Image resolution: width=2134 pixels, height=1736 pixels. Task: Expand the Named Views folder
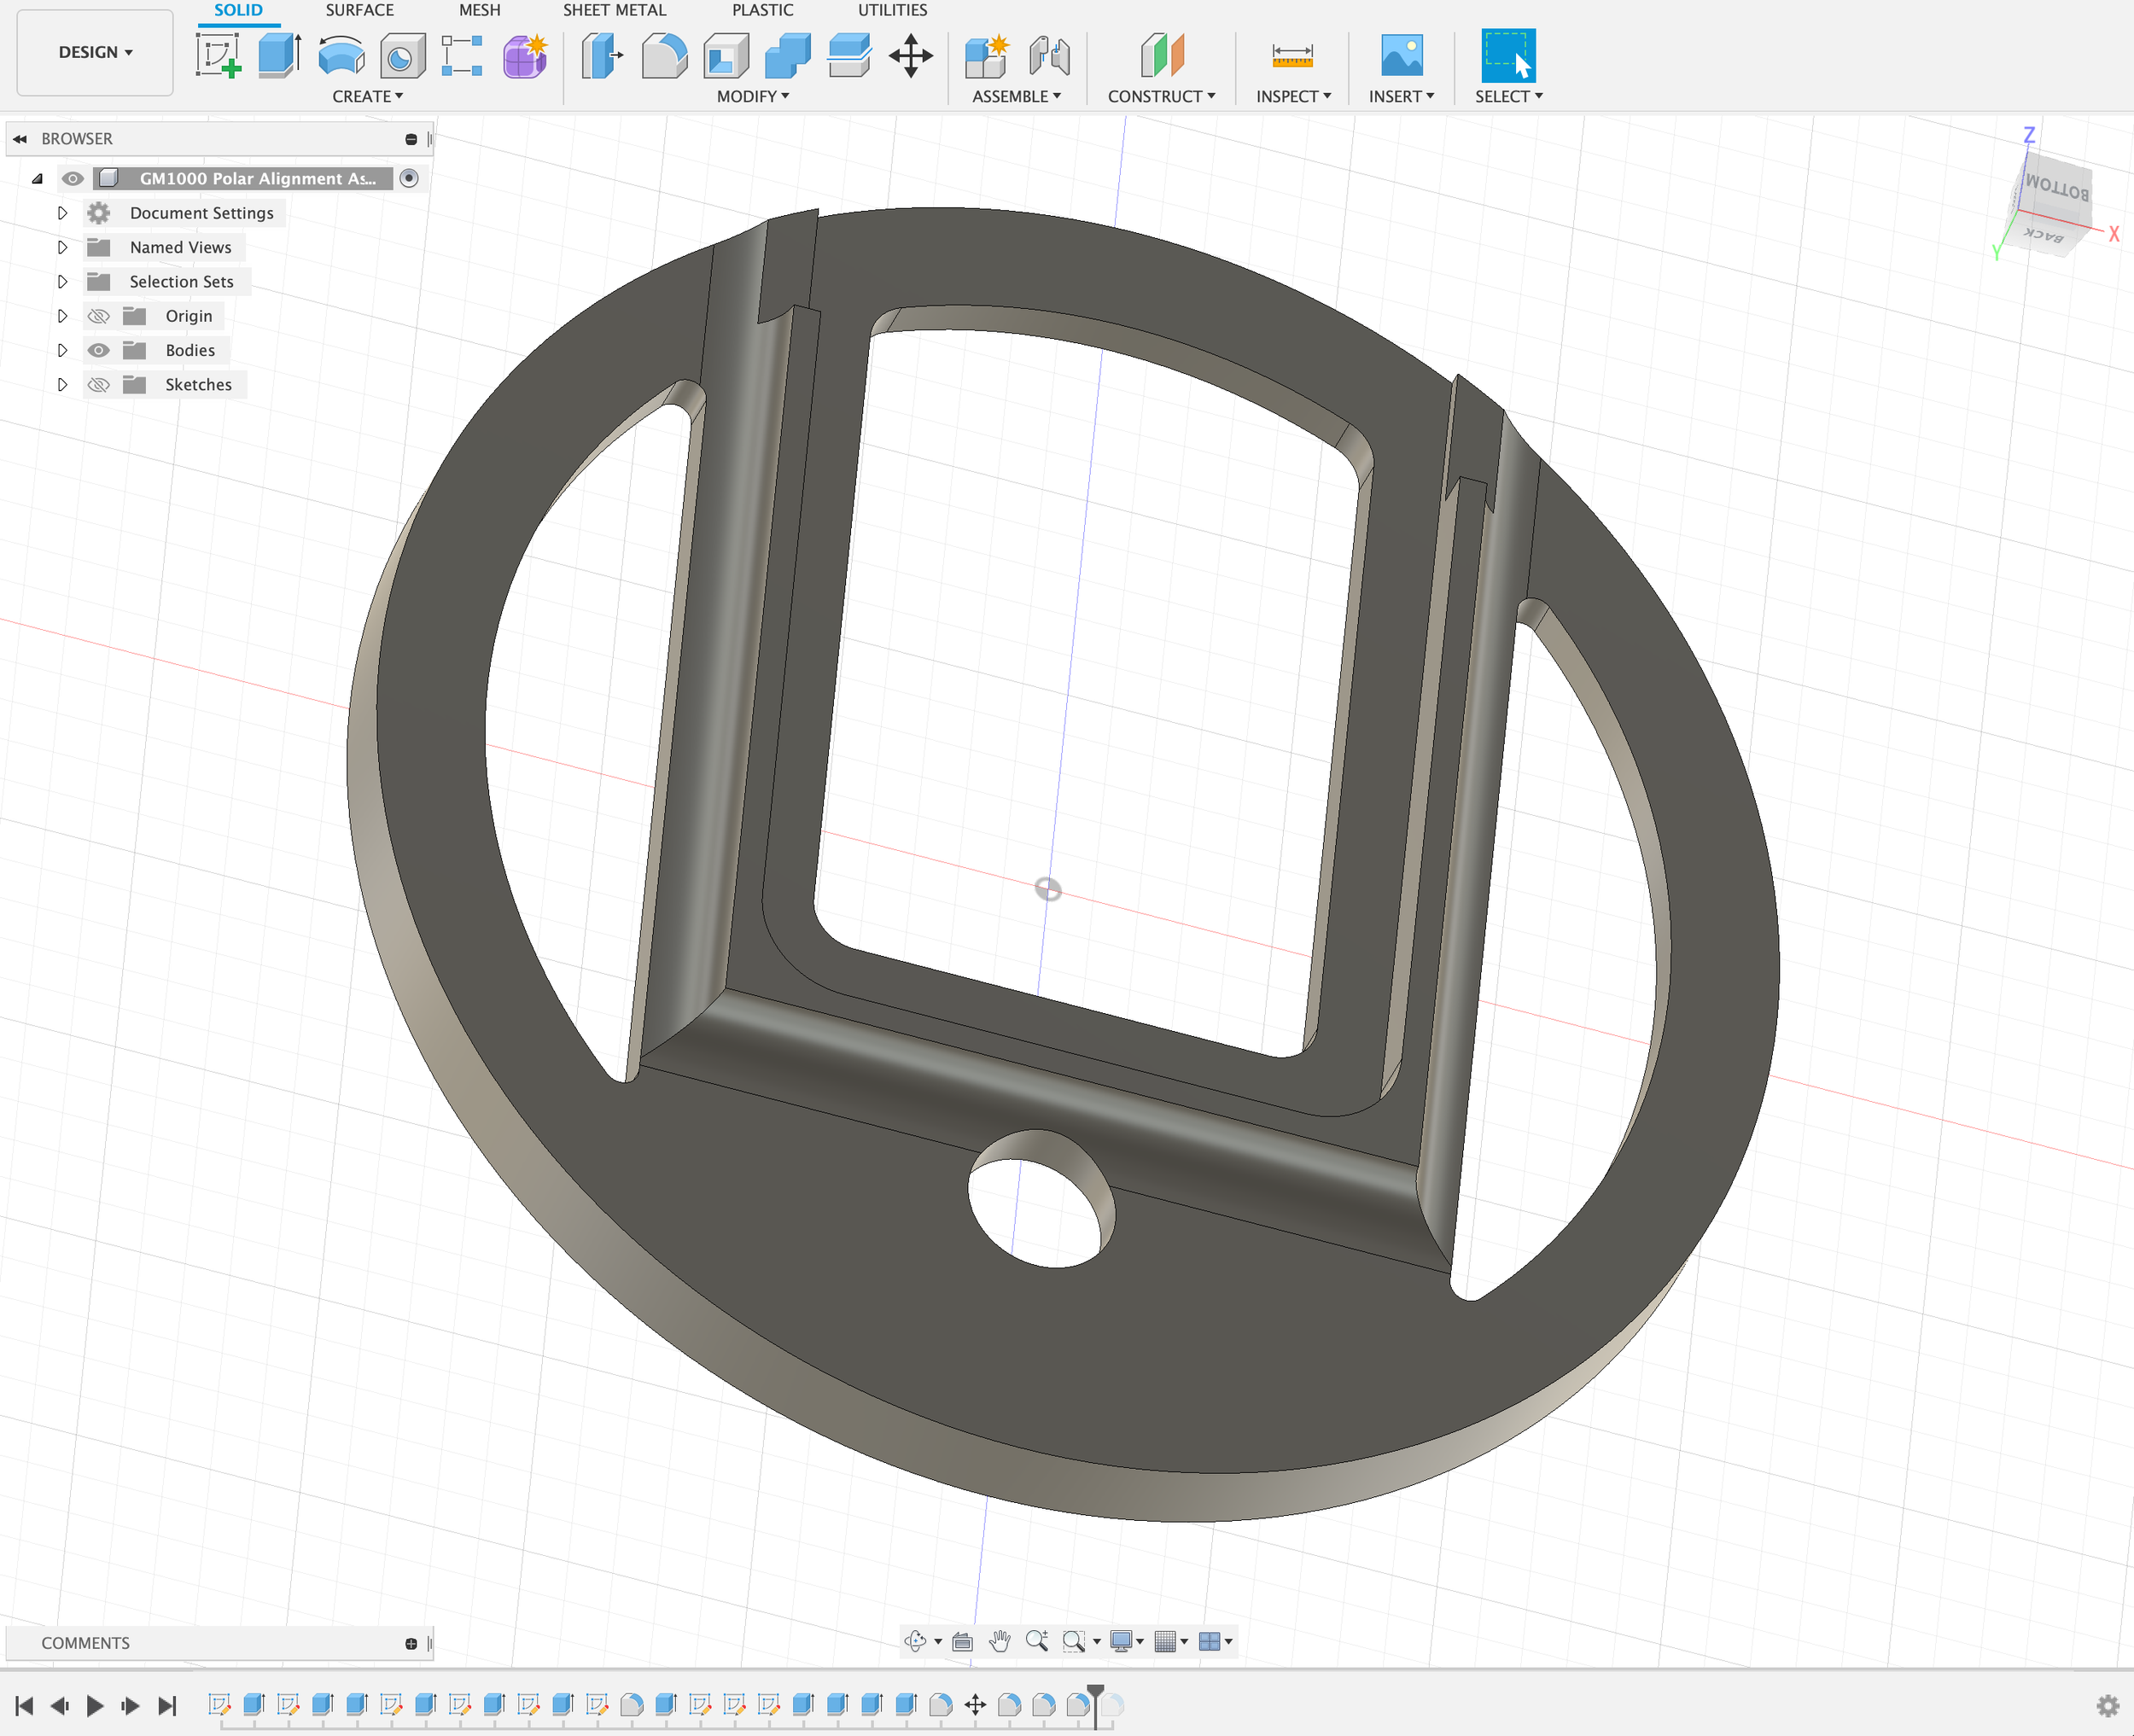pos(62,247)
